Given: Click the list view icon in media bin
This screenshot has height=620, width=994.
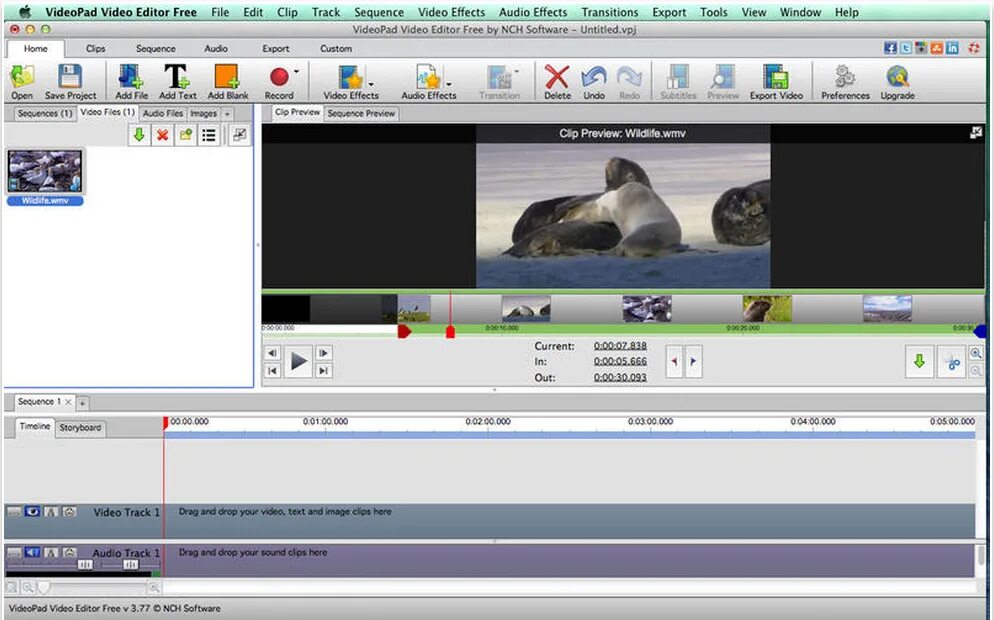Looking at the screenshot, I should (x=209, y=134).
